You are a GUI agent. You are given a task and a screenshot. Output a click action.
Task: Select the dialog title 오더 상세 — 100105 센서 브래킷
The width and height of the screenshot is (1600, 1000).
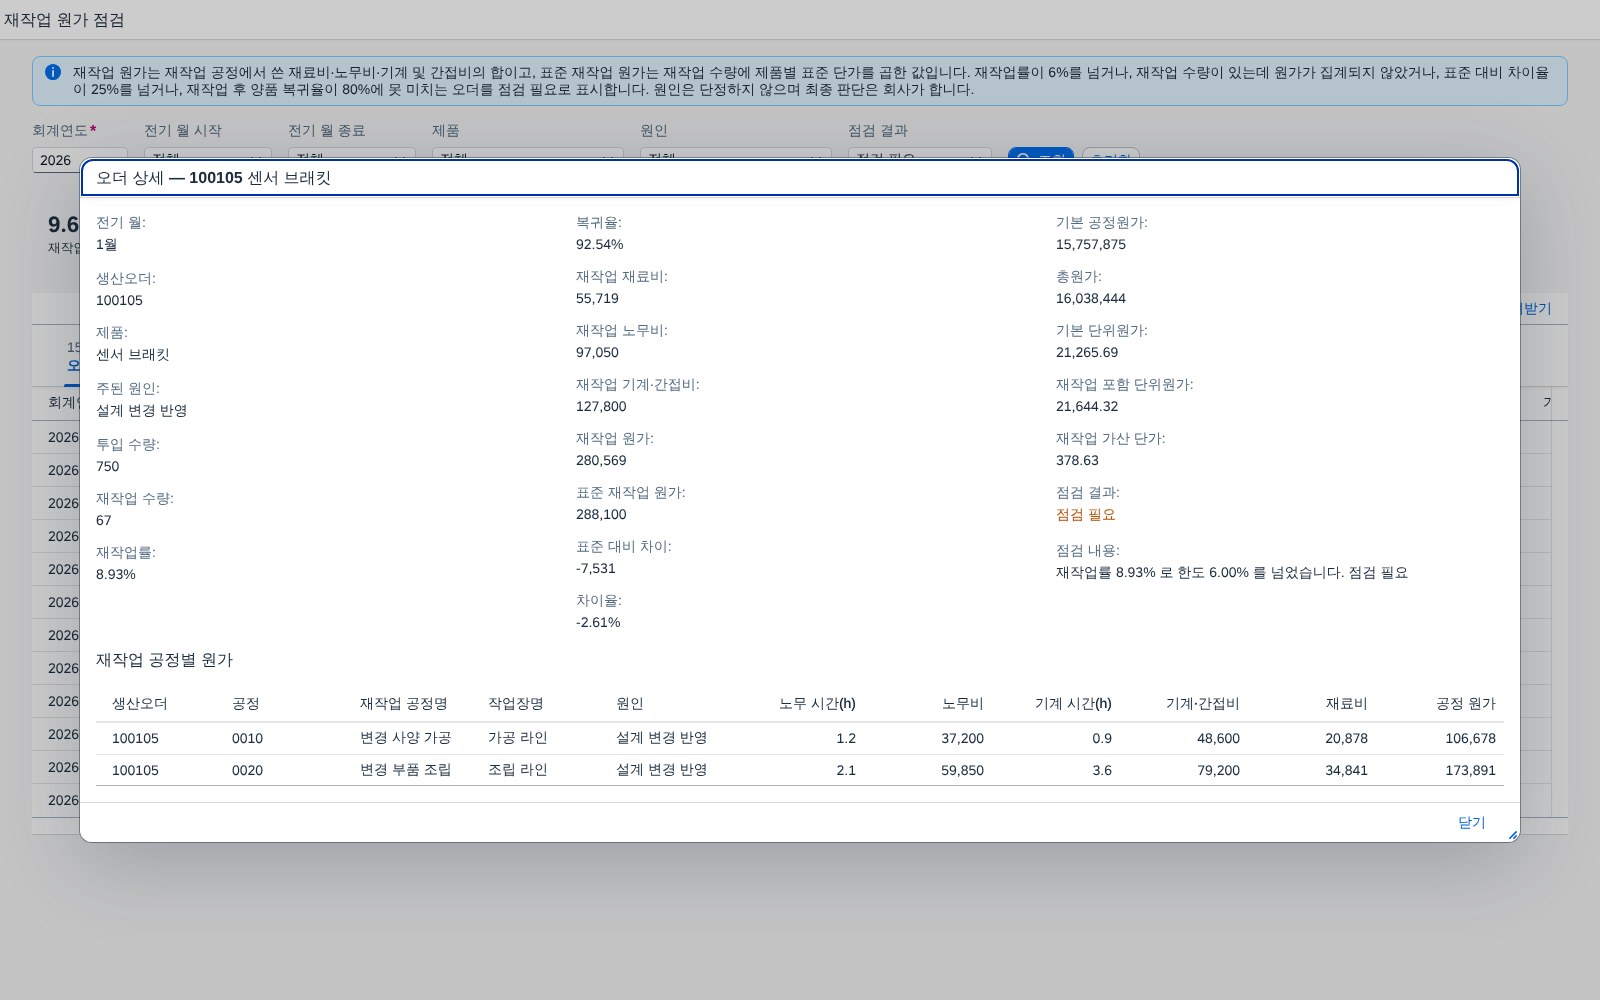point(213,178)
